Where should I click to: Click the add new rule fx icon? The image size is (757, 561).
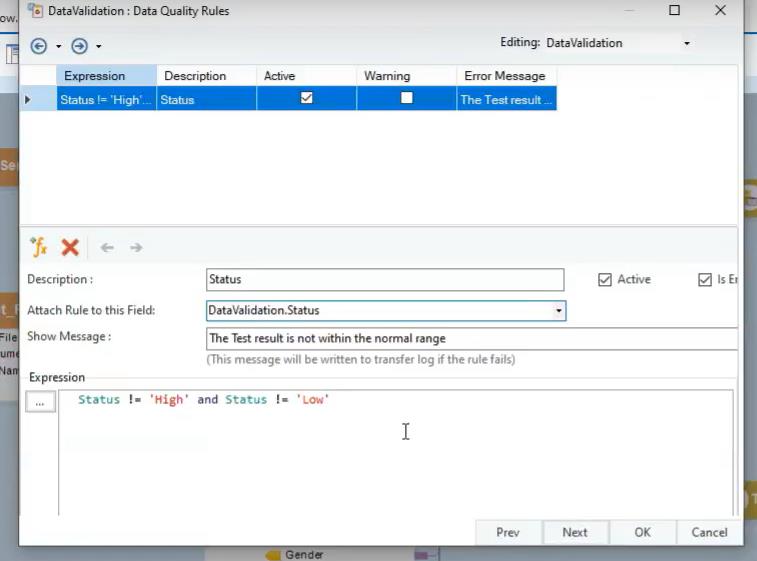pos(39,247)
